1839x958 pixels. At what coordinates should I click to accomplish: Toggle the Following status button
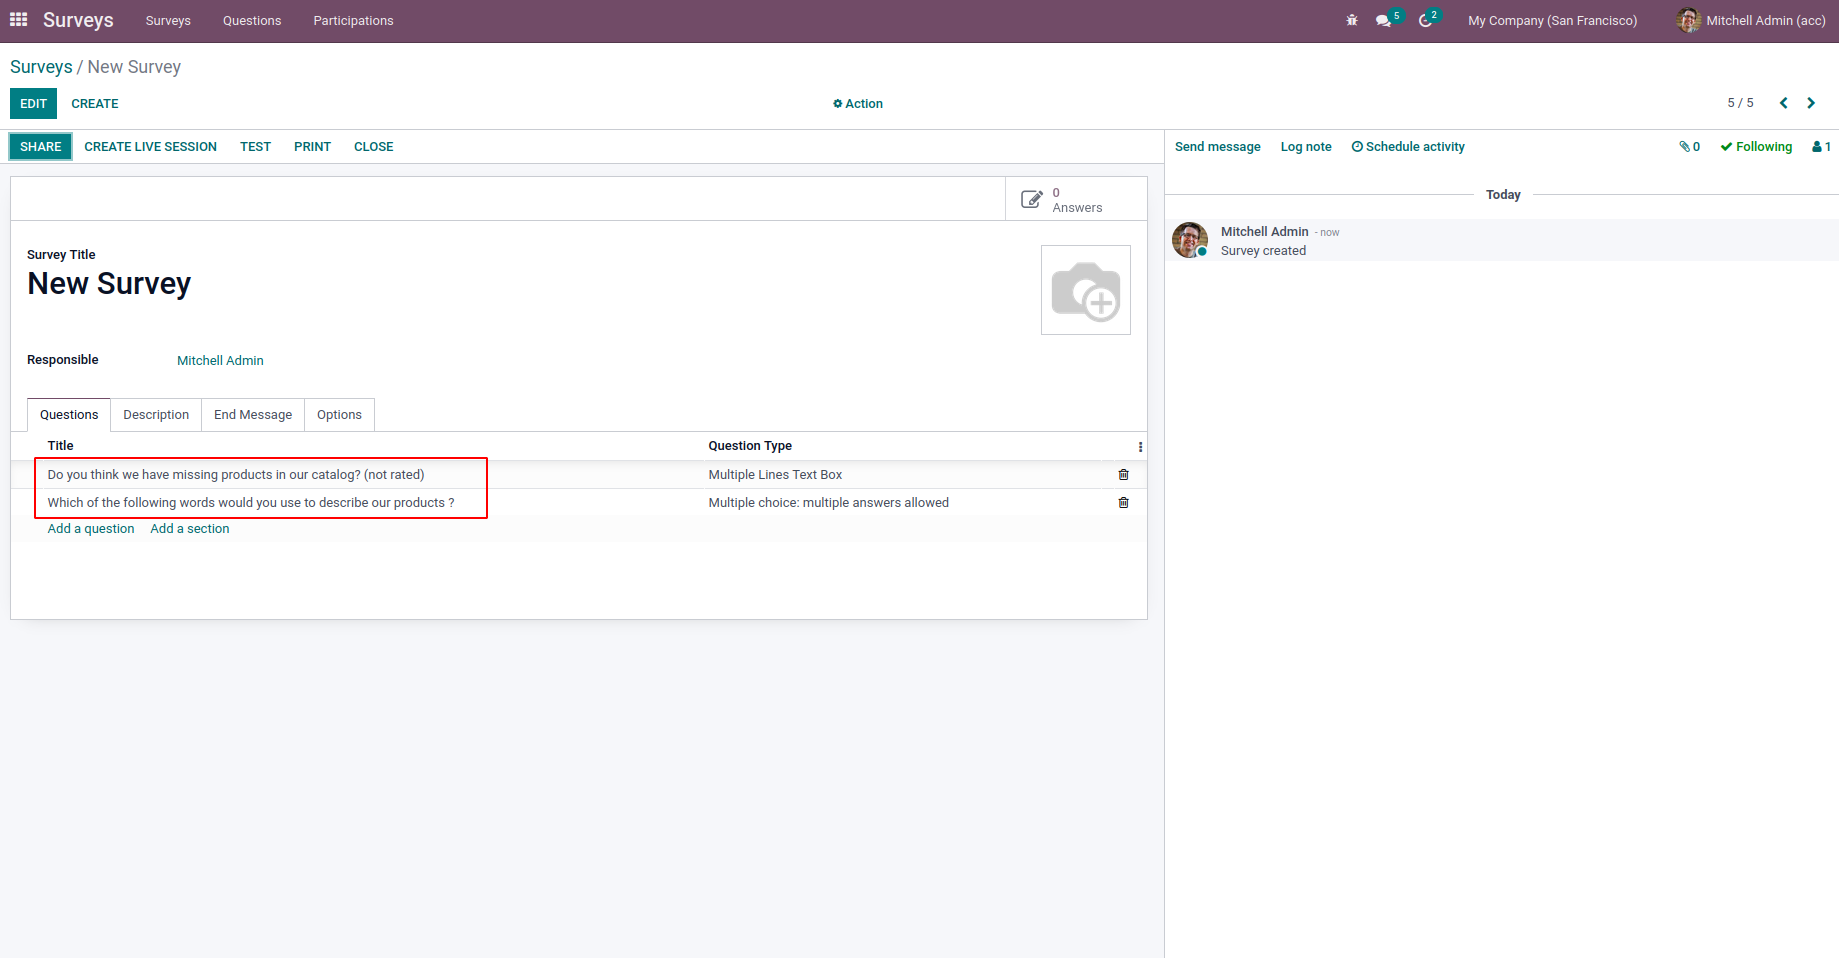[x=1757, y=147]
